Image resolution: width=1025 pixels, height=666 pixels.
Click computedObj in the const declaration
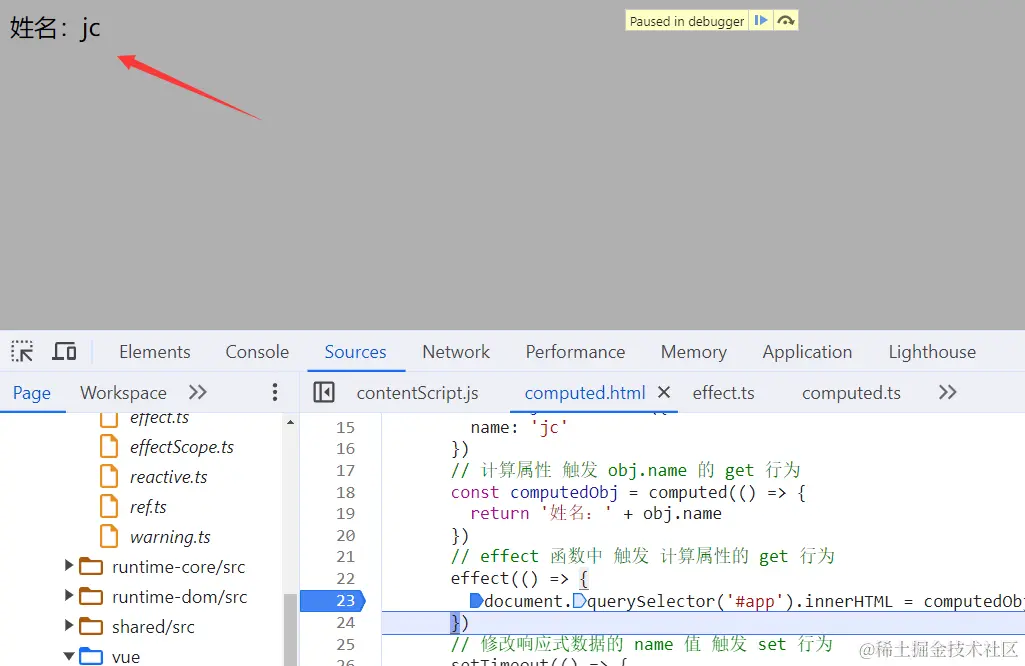563,492
